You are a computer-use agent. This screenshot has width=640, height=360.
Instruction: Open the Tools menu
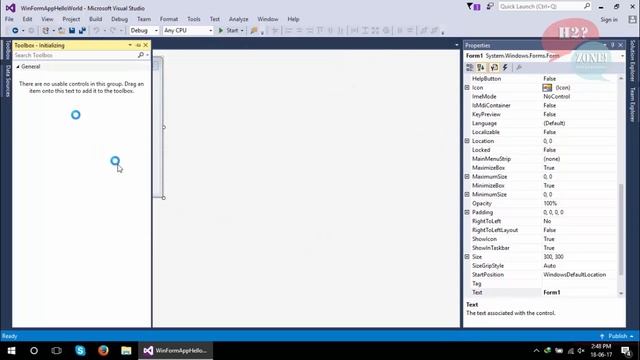coord(194,19)
